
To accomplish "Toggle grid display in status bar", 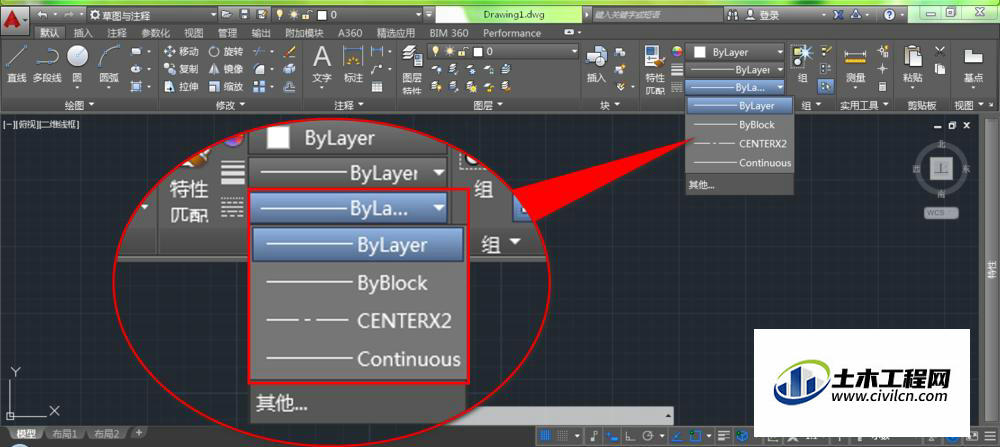I will point(545,436).
